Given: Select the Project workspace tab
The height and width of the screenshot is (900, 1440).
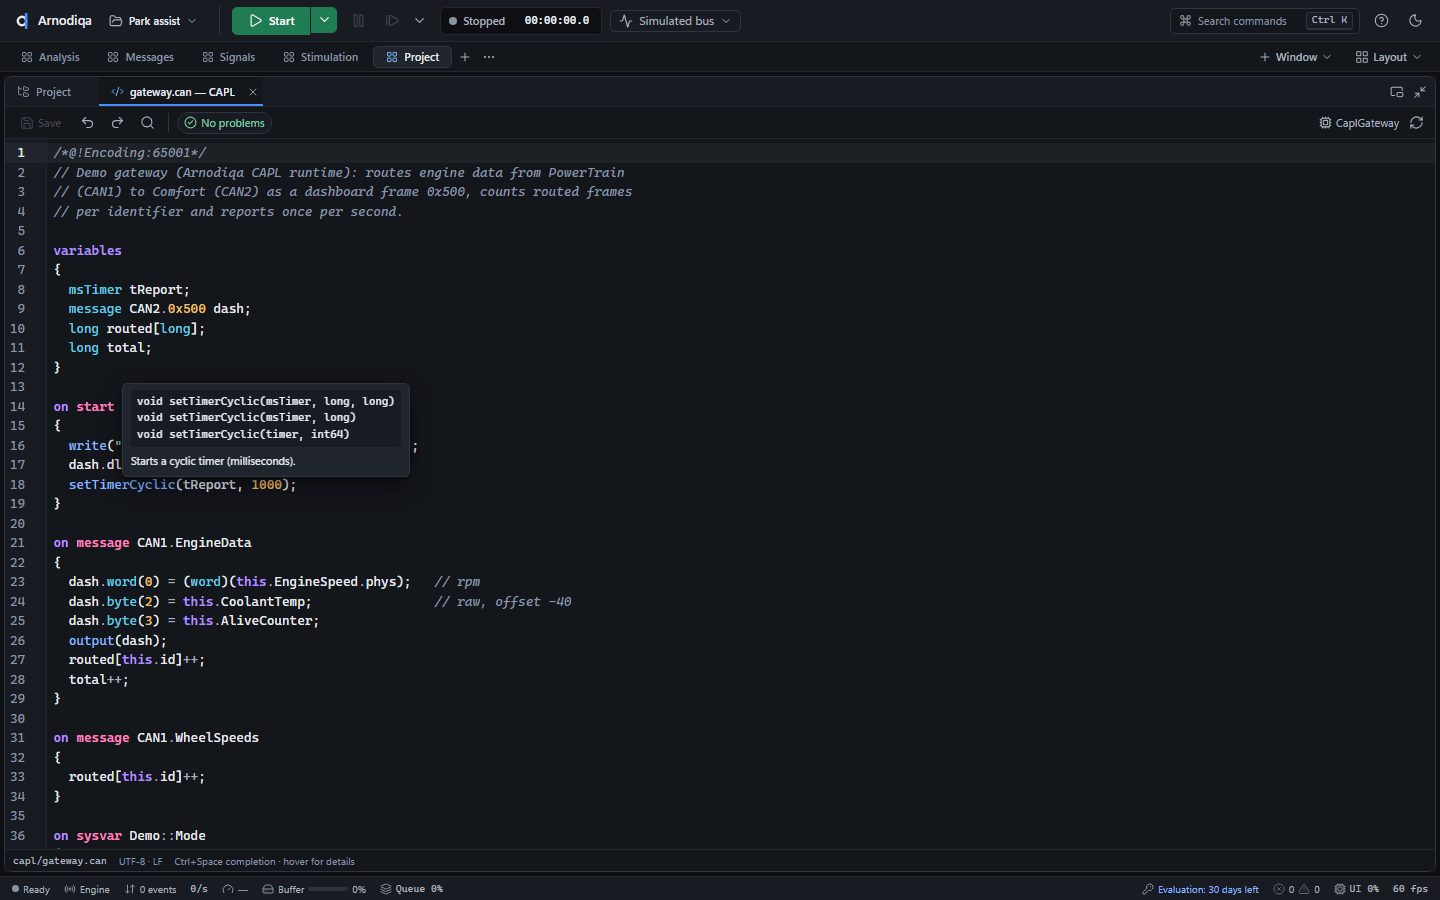Looking at the screenshot, I should click(413, 57).
